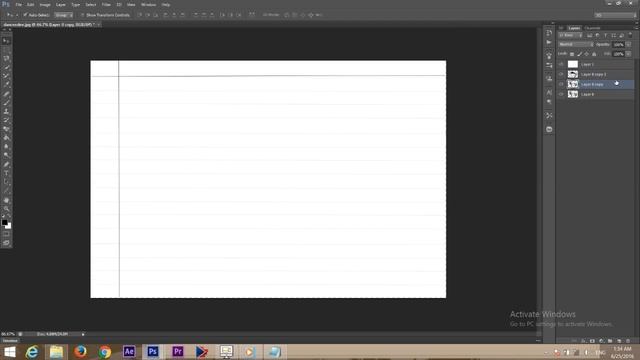Select the Lasso tool
The width and height of the screenshot is (640, 360).
point(6,58)
